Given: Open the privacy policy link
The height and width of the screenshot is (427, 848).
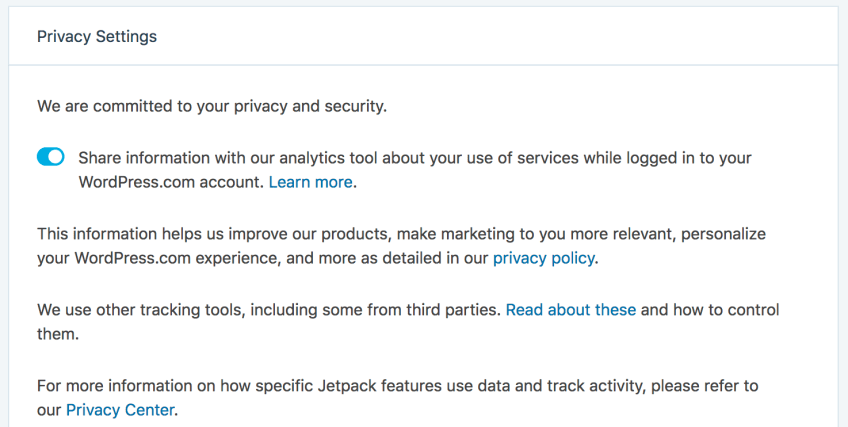Looking at the screenshot, I should [543, 258].
